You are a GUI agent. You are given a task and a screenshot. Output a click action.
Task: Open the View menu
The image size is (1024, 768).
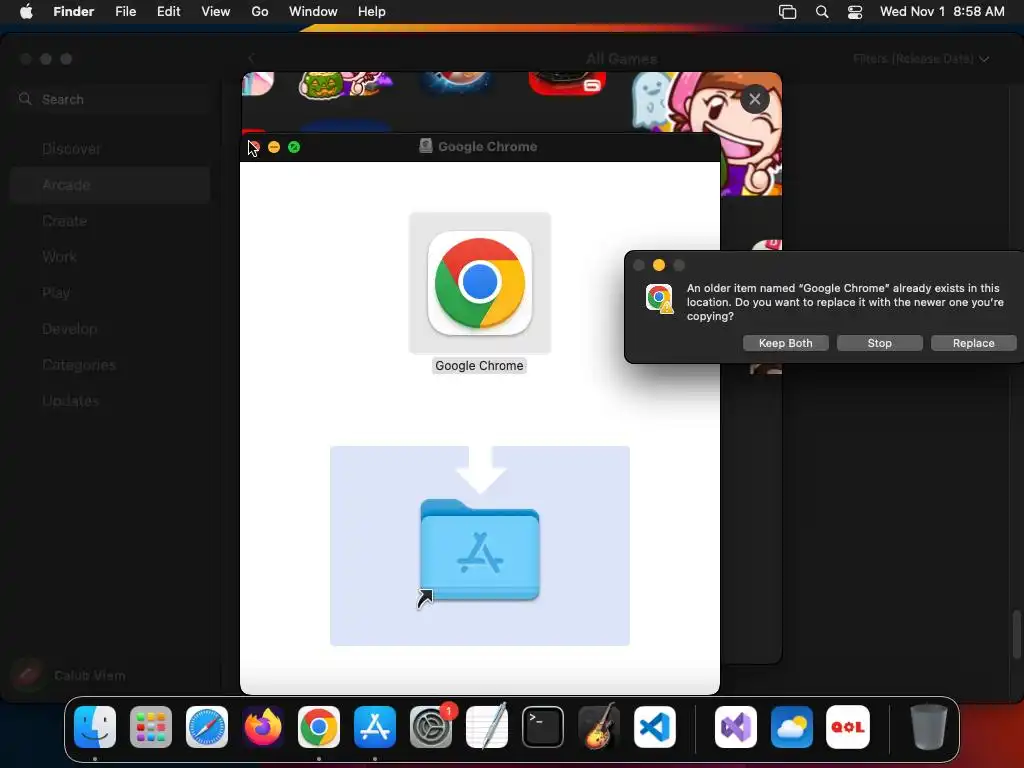(x=216, y=11)
